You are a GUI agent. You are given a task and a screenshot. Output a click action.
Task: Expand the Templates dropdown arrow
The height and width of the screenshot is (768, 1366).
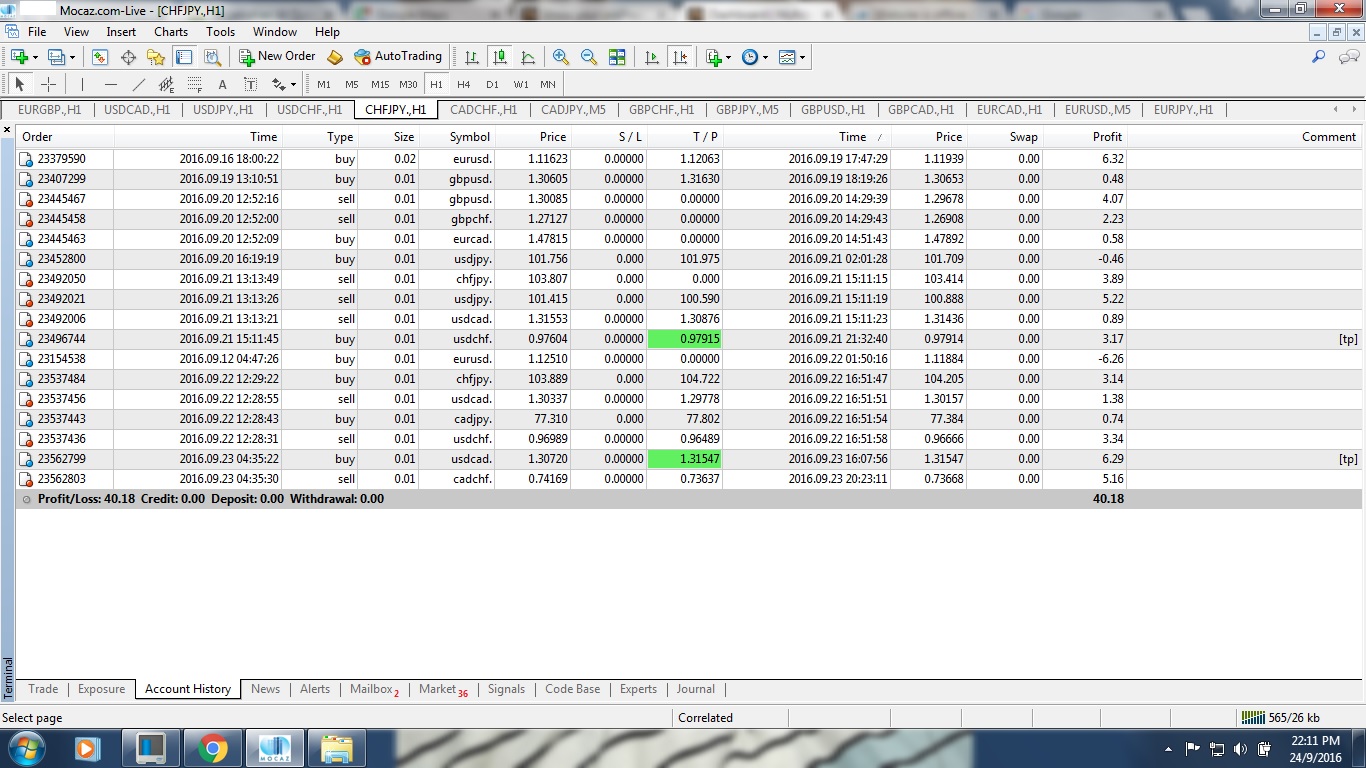802,57
